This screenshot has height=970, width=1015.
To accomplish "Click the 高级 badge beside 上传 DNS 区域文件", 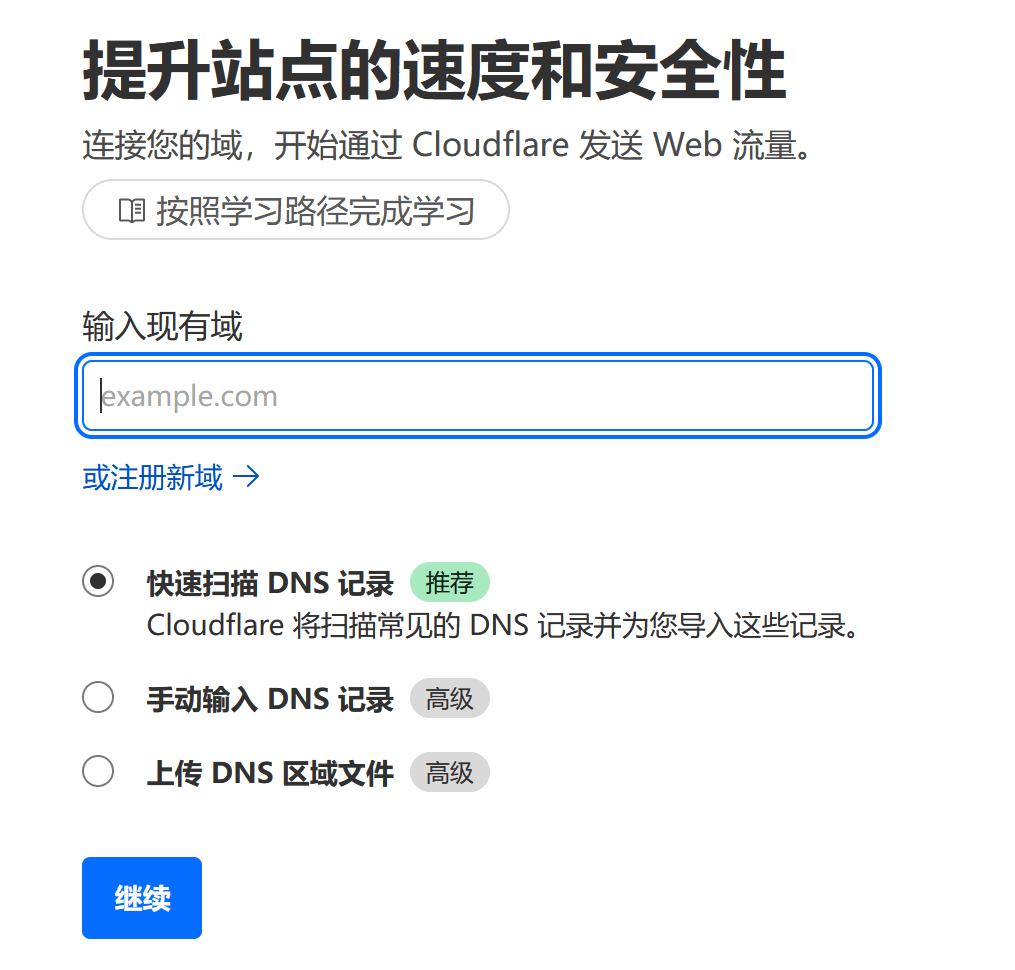I will (450, 772).
